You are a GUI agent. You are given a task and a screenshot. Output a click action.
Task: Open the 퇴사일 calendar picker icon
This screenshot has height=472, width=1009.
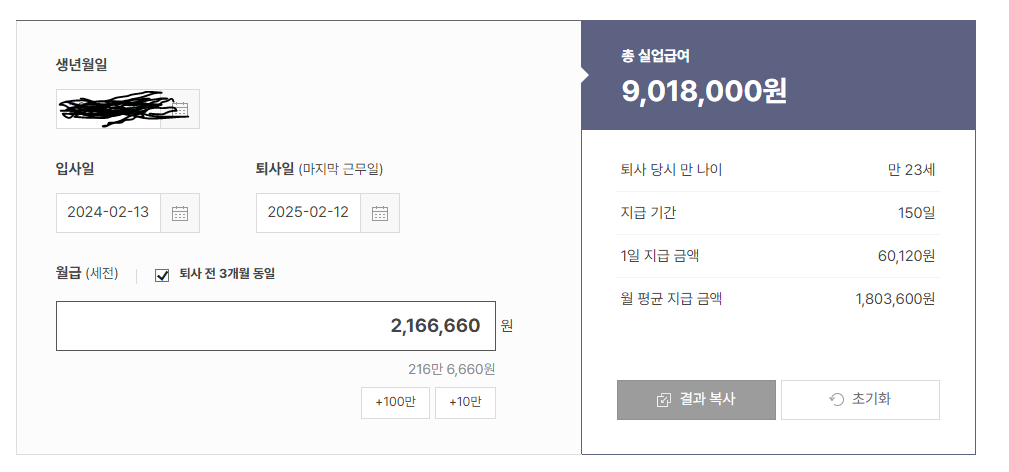point(380,213)
